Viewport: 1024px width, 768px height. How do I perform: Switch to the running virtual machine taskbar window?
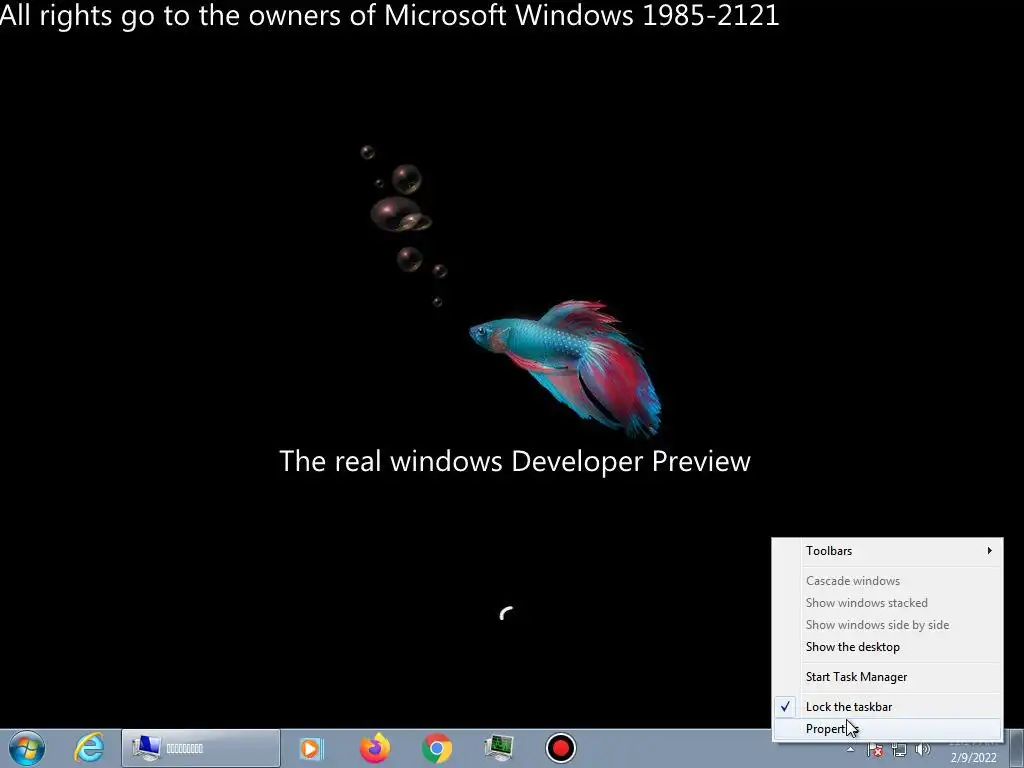[200, 748]
